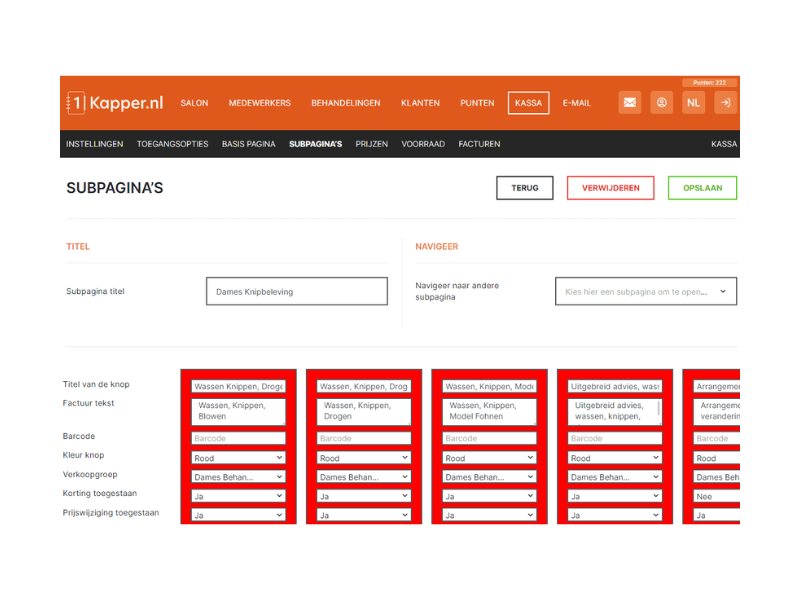The image size is (800, 600).
Task: Go to VOORRAAD tab
Action: [x=423, y=144]
